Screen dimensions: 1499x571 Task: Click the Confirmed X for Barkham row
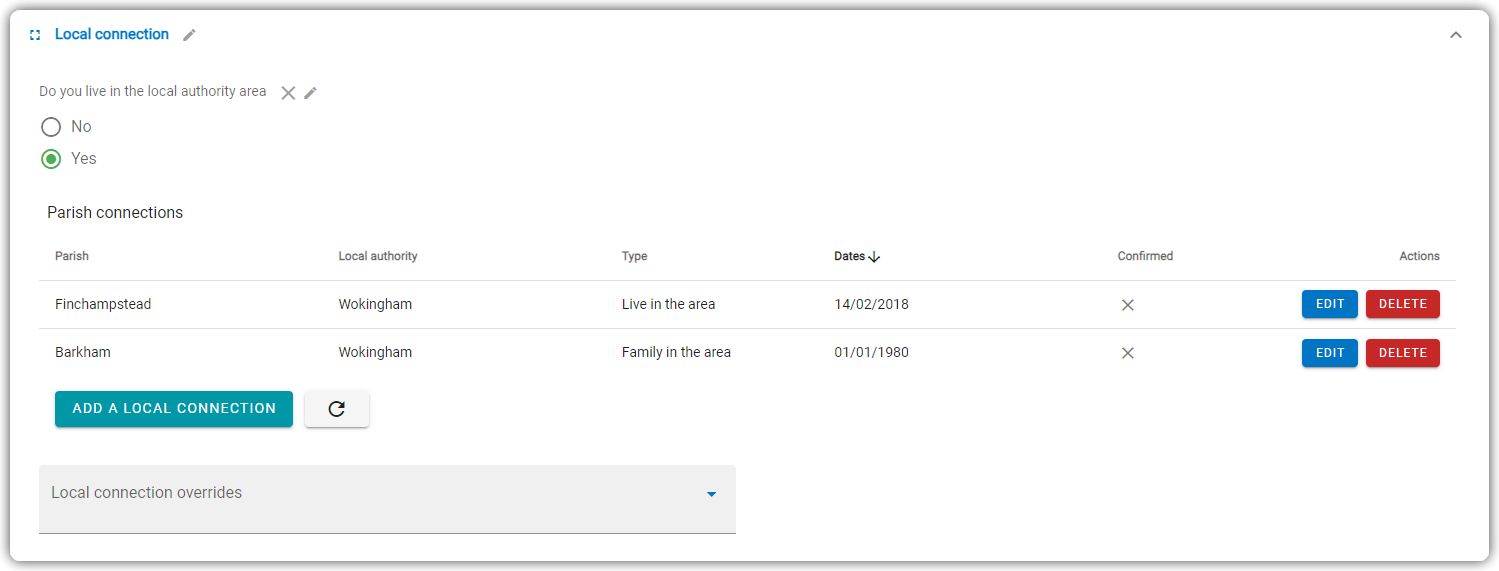[x=1128, y=353]
